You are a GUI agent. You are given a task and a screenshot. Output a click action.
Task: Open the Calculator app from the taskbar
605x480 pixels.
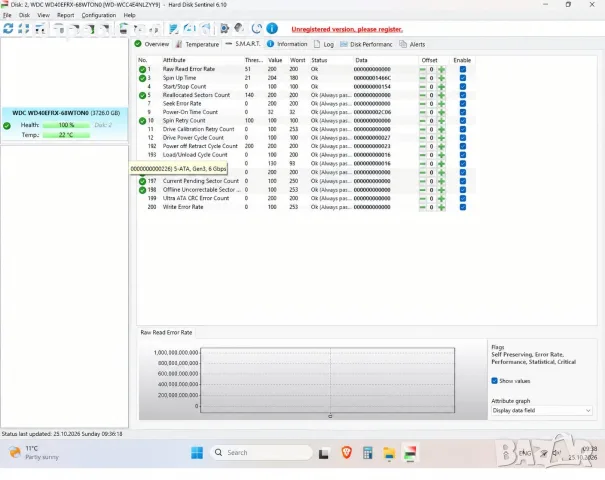367,452
